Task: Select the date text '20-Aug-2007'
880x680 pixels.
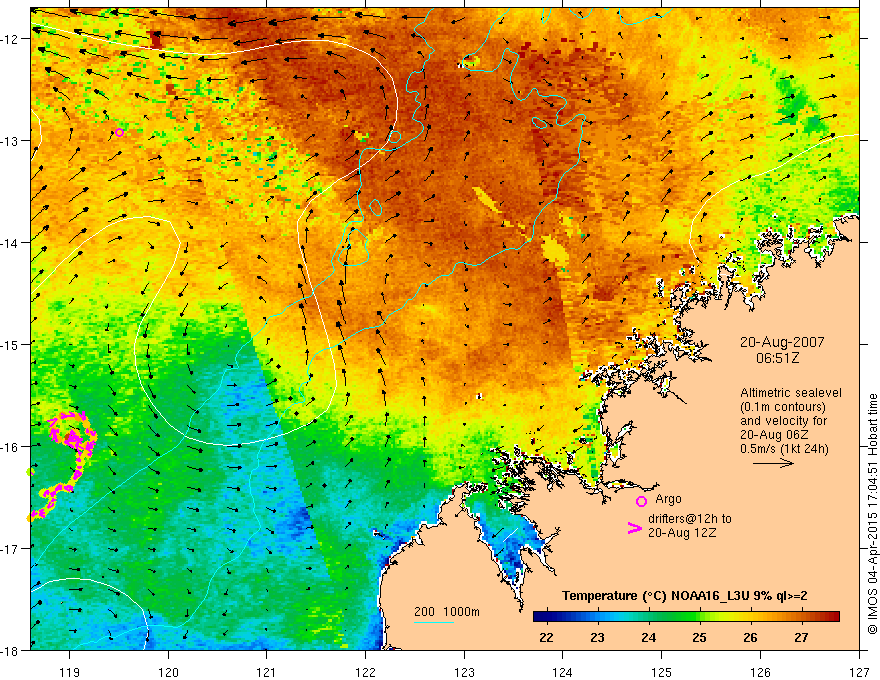Action: click(782, 342)
